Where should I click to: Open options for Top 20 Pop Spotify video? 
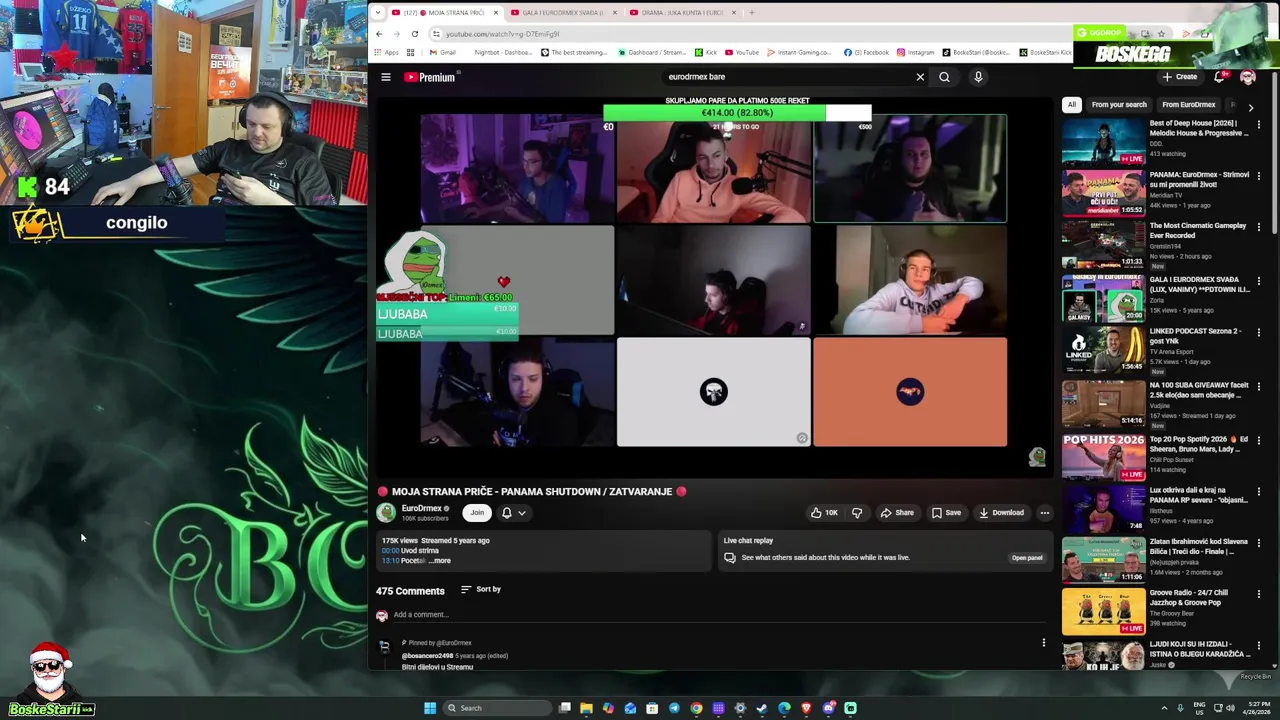point(1259,440)
